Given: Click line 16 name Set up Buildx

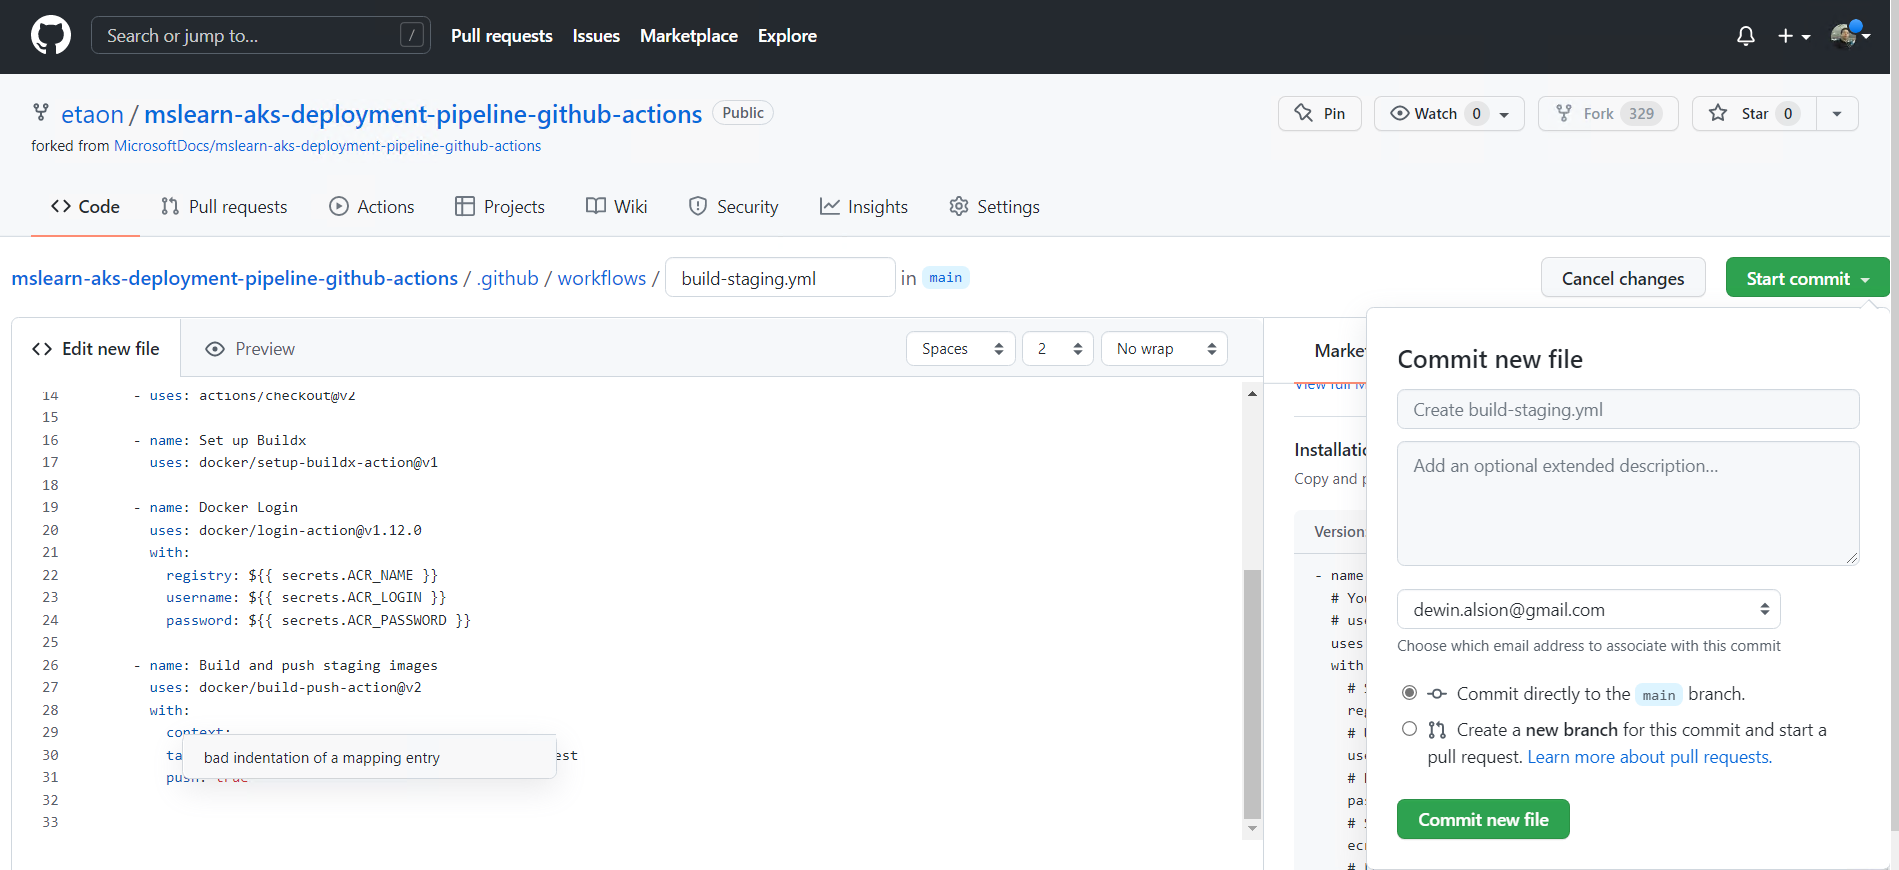Looking at the screenshot, I should [x=220, y=440].
